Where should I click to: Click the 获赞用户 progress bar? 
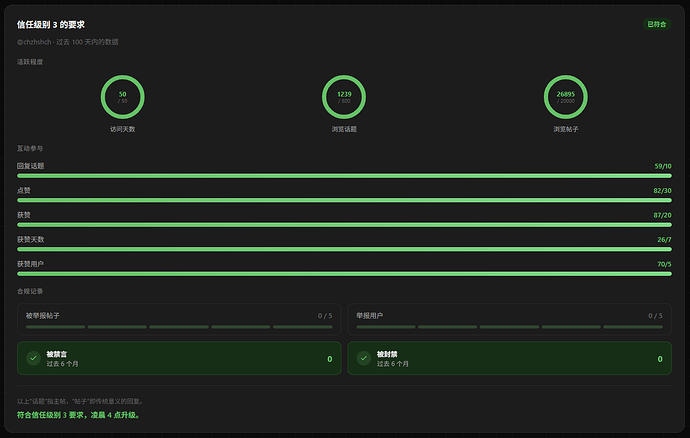click(x=344, y=274)
